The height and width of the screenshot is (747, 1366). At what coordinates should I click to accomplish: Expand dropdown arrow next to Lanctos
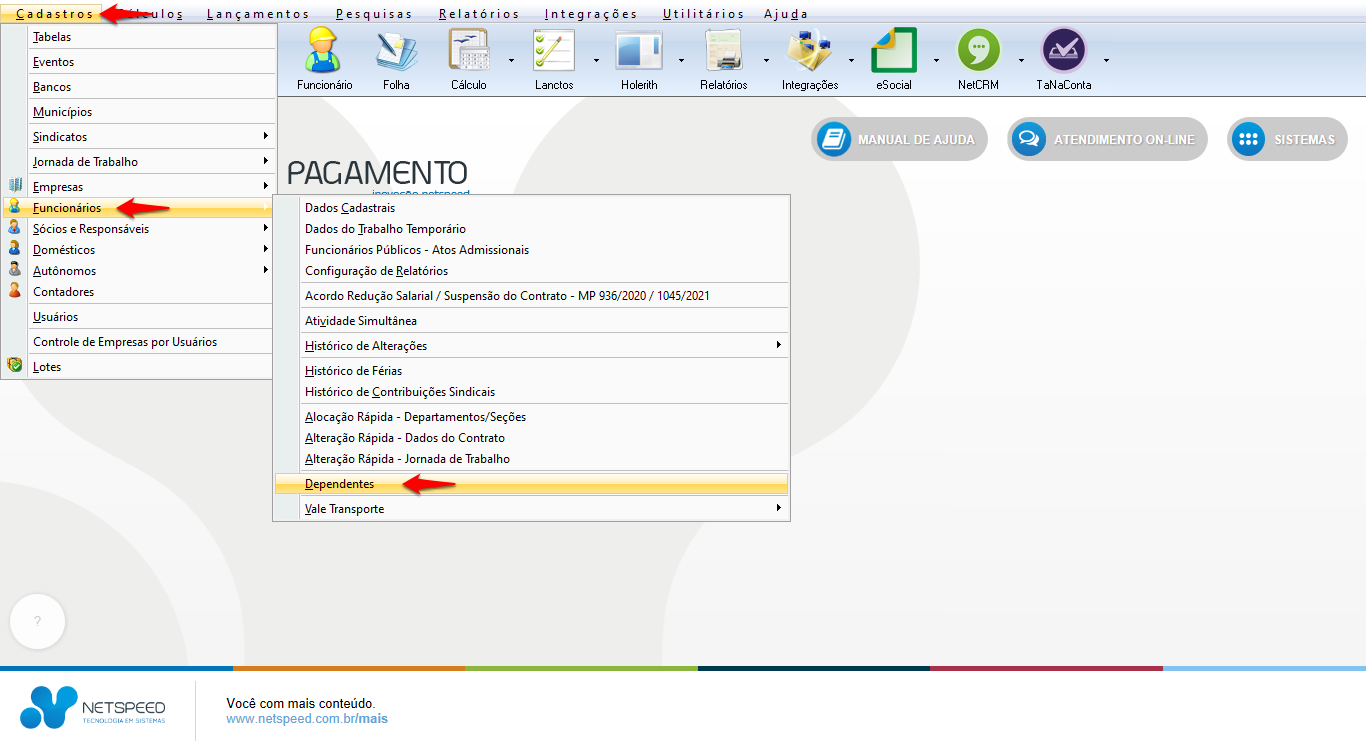(597, 60)
